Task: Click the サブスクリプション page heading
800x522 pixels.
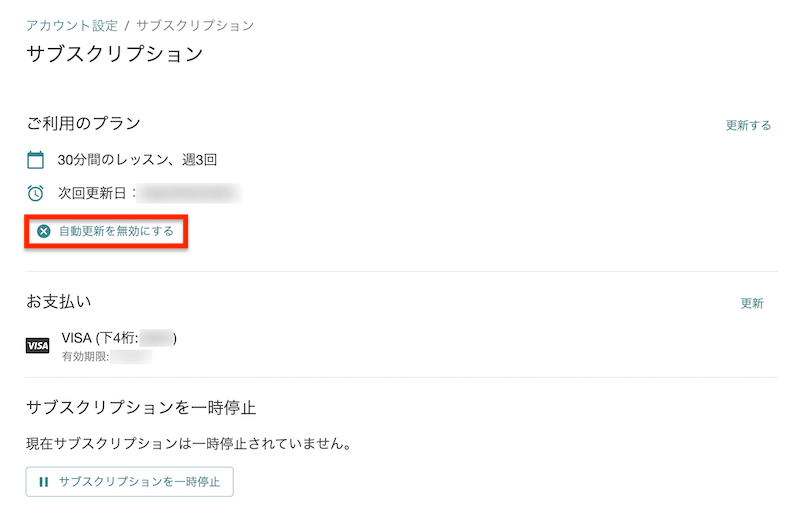Action: 115,54
